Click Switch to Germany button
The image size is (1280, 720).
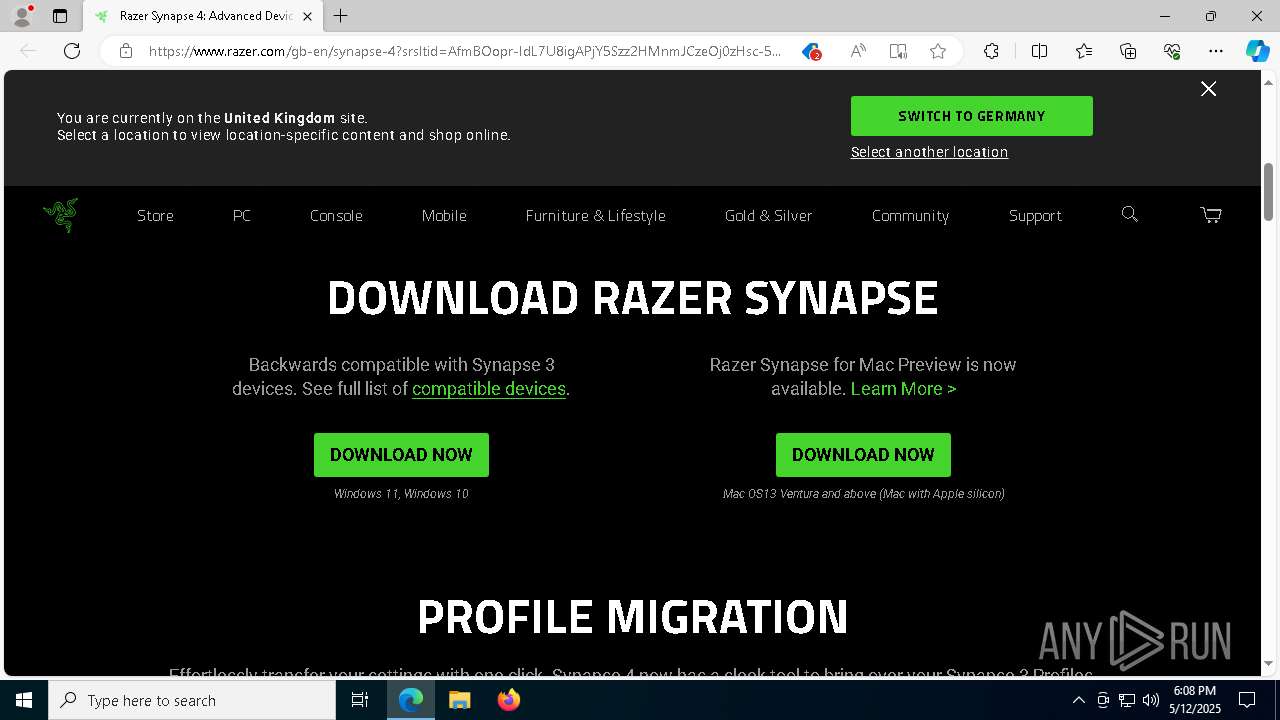pos(971,116)
